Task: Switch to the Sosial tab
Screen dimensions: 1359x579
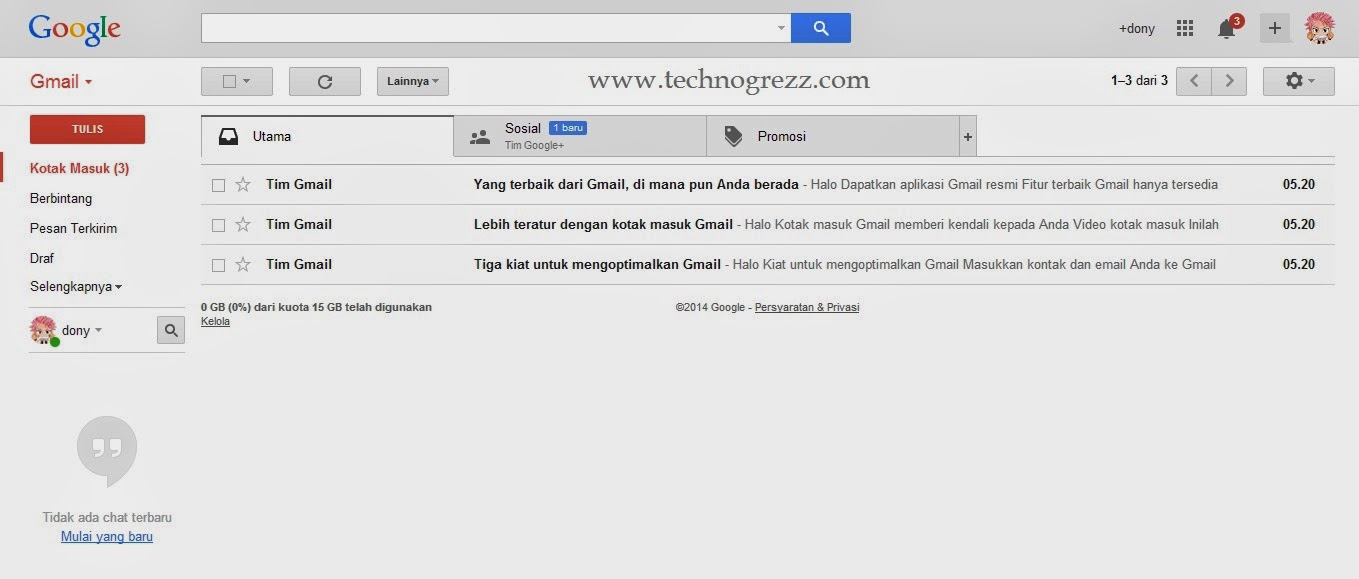Action: point(580,136)
